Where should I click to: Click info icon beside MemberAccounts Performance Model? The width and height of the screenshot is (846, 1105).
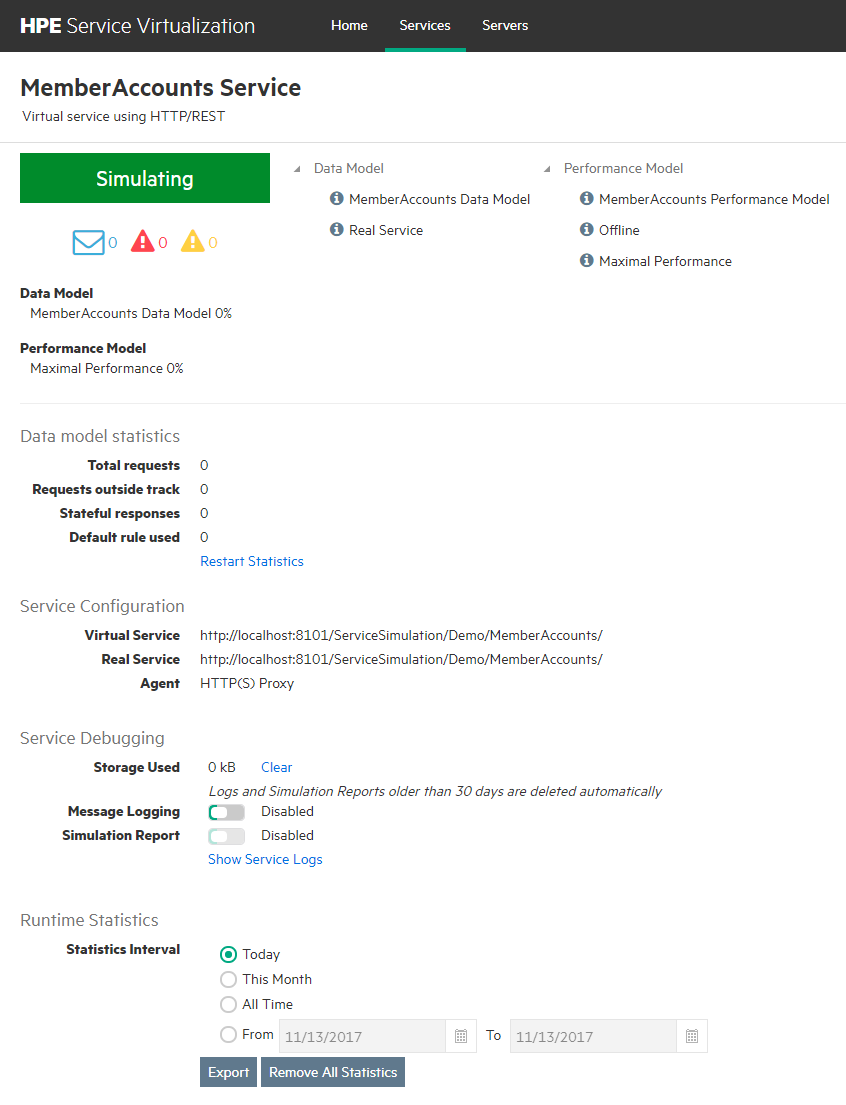pos(587,199)
